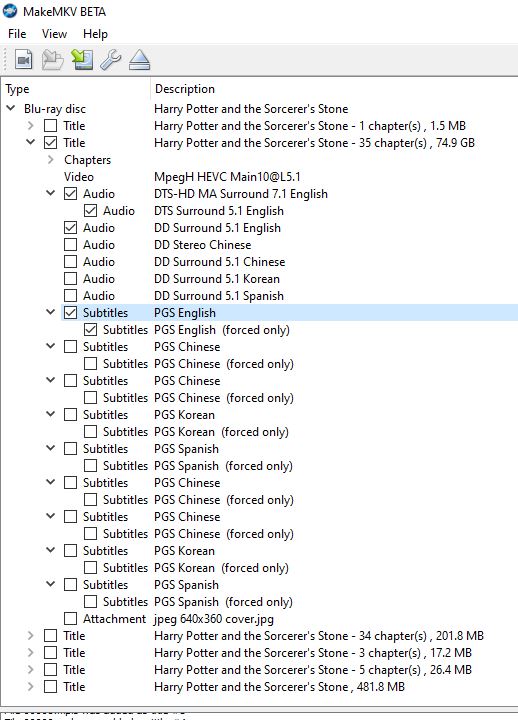The width and height of the screenshot is (518, 720).
Task: Click the MakeMKV BETA title bar text
Action: point(64,11)
